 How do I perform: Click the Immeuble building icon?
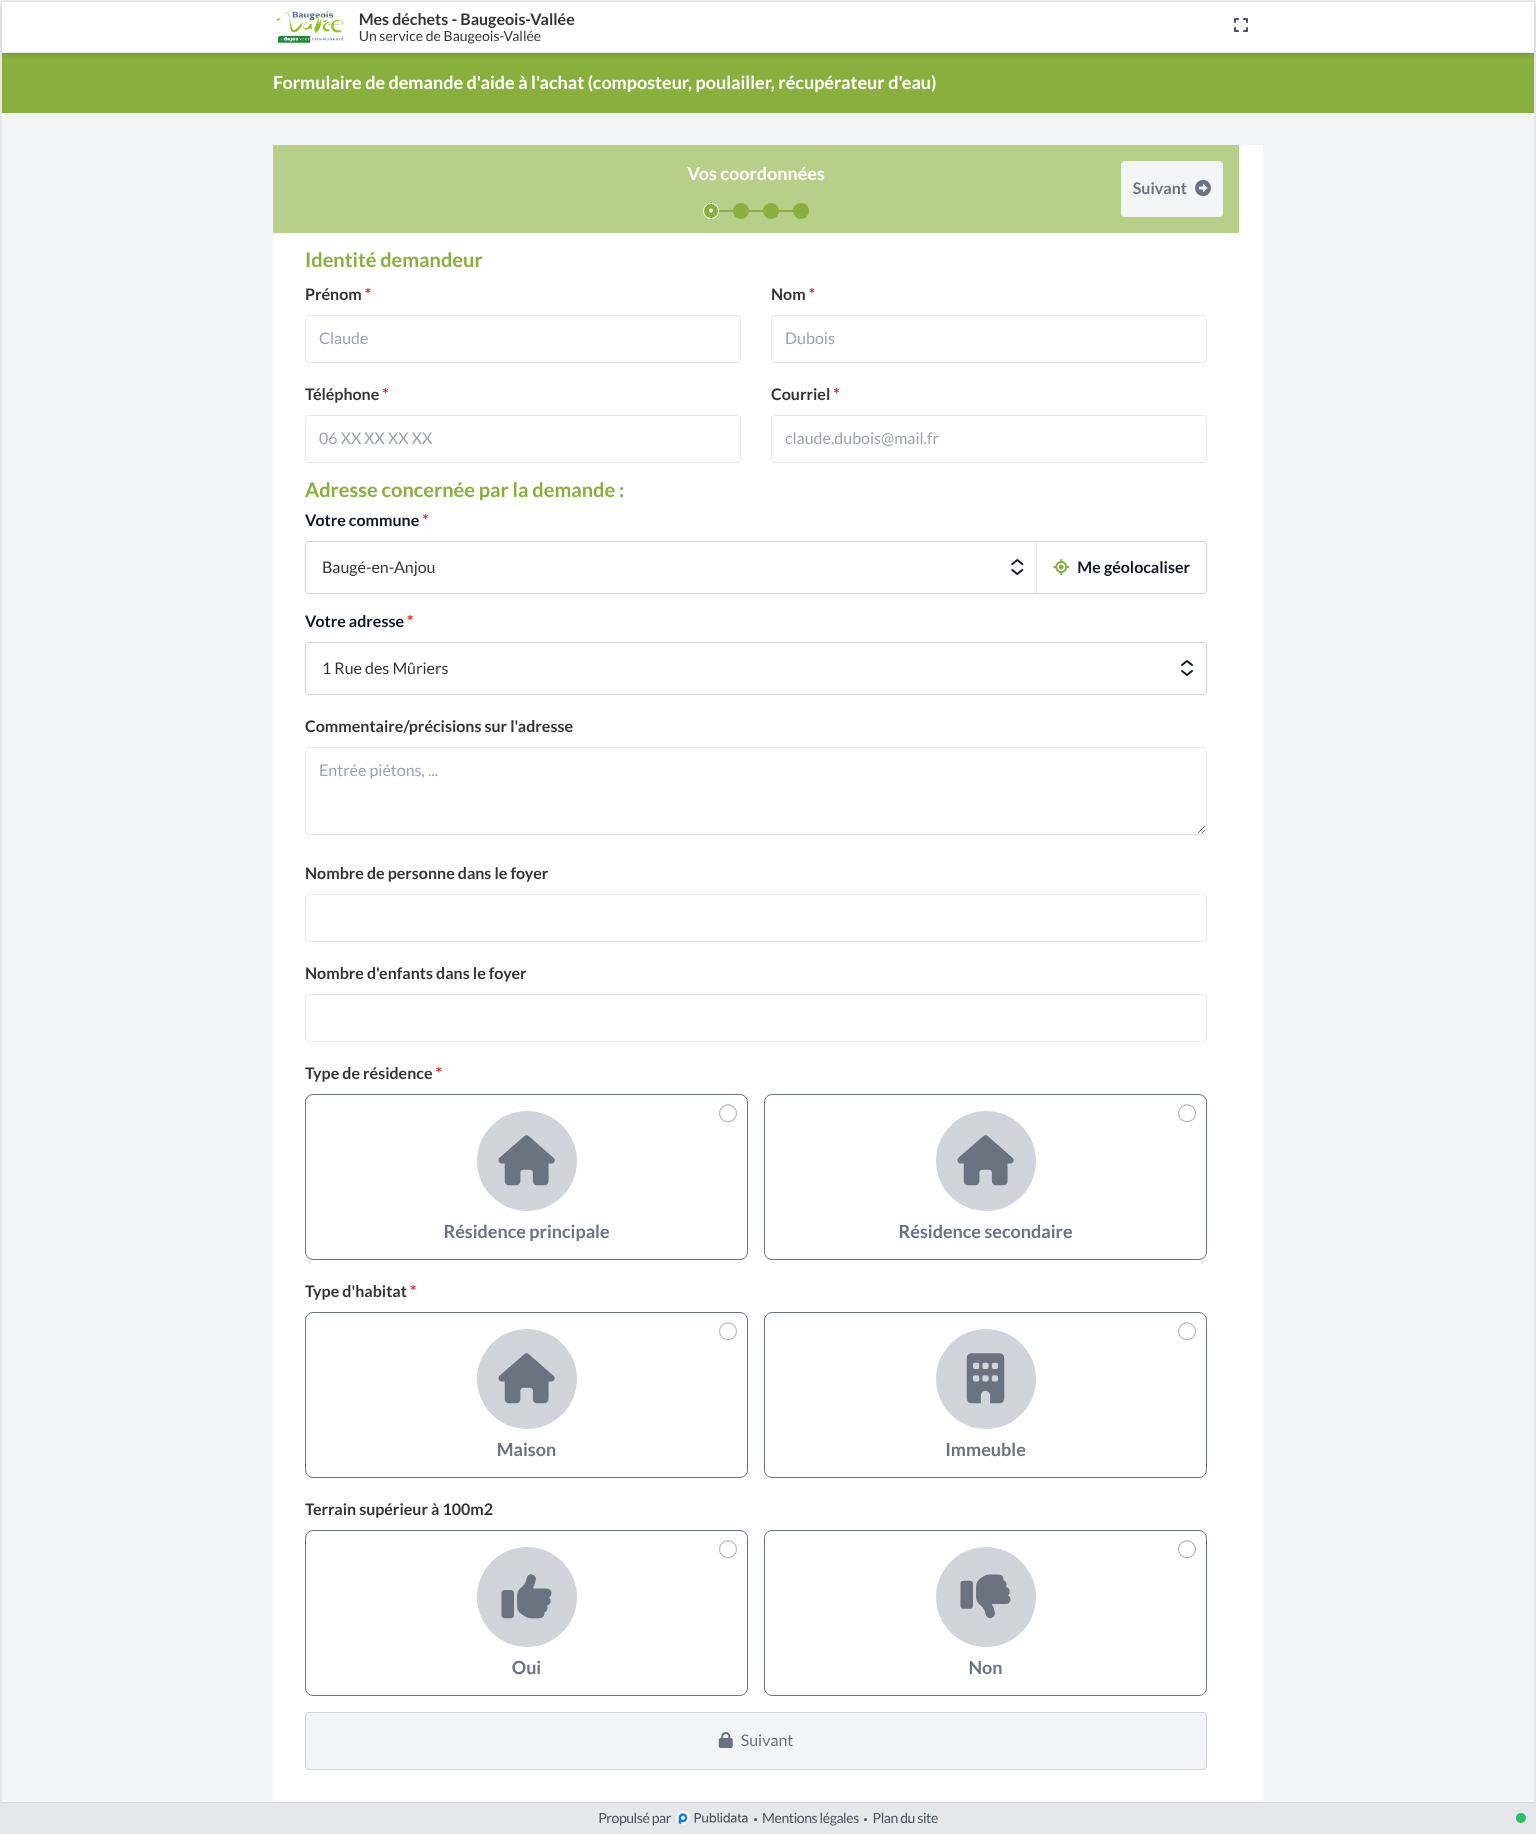[x=986, y=1379]
